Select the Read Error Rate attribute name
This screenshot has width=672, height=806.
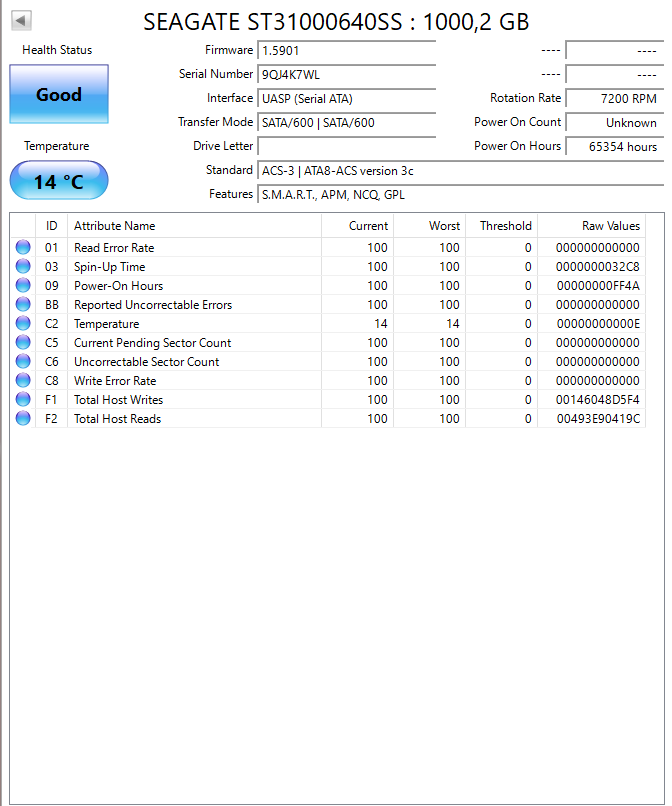coord(114,248)
